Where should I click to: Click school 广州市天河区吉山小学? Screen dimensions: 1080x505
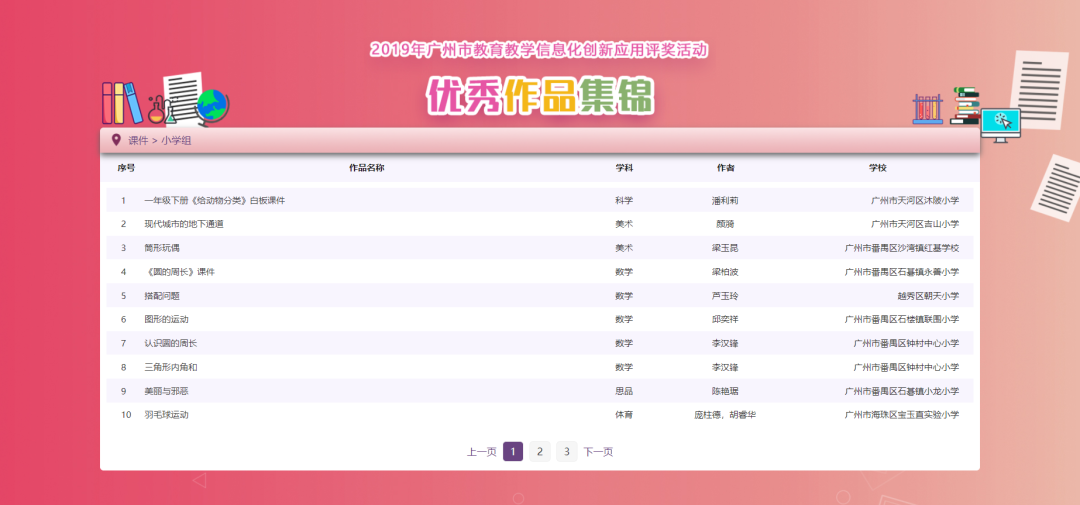[915, 224]
